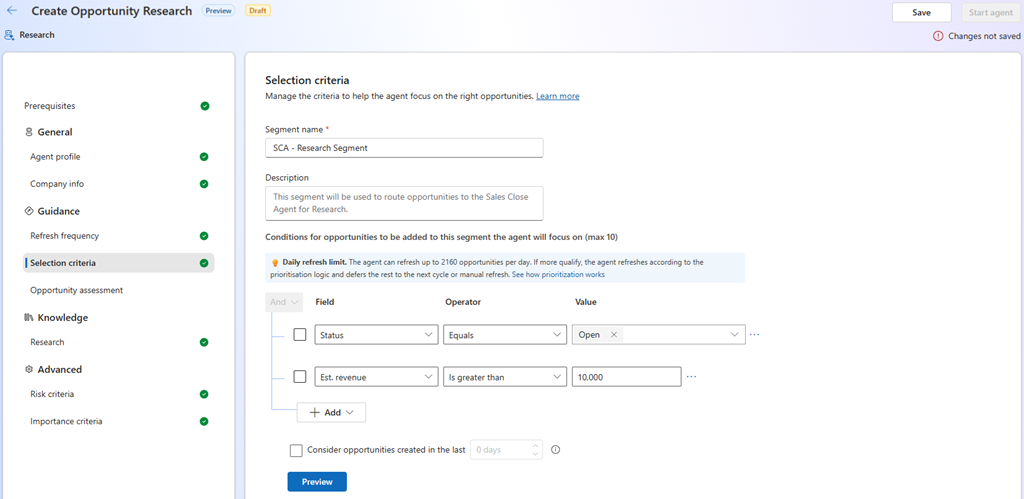Expand the Add condition chevron
Image resolution: width=1024 pixels, height=499 pixels.
[349, 413]
